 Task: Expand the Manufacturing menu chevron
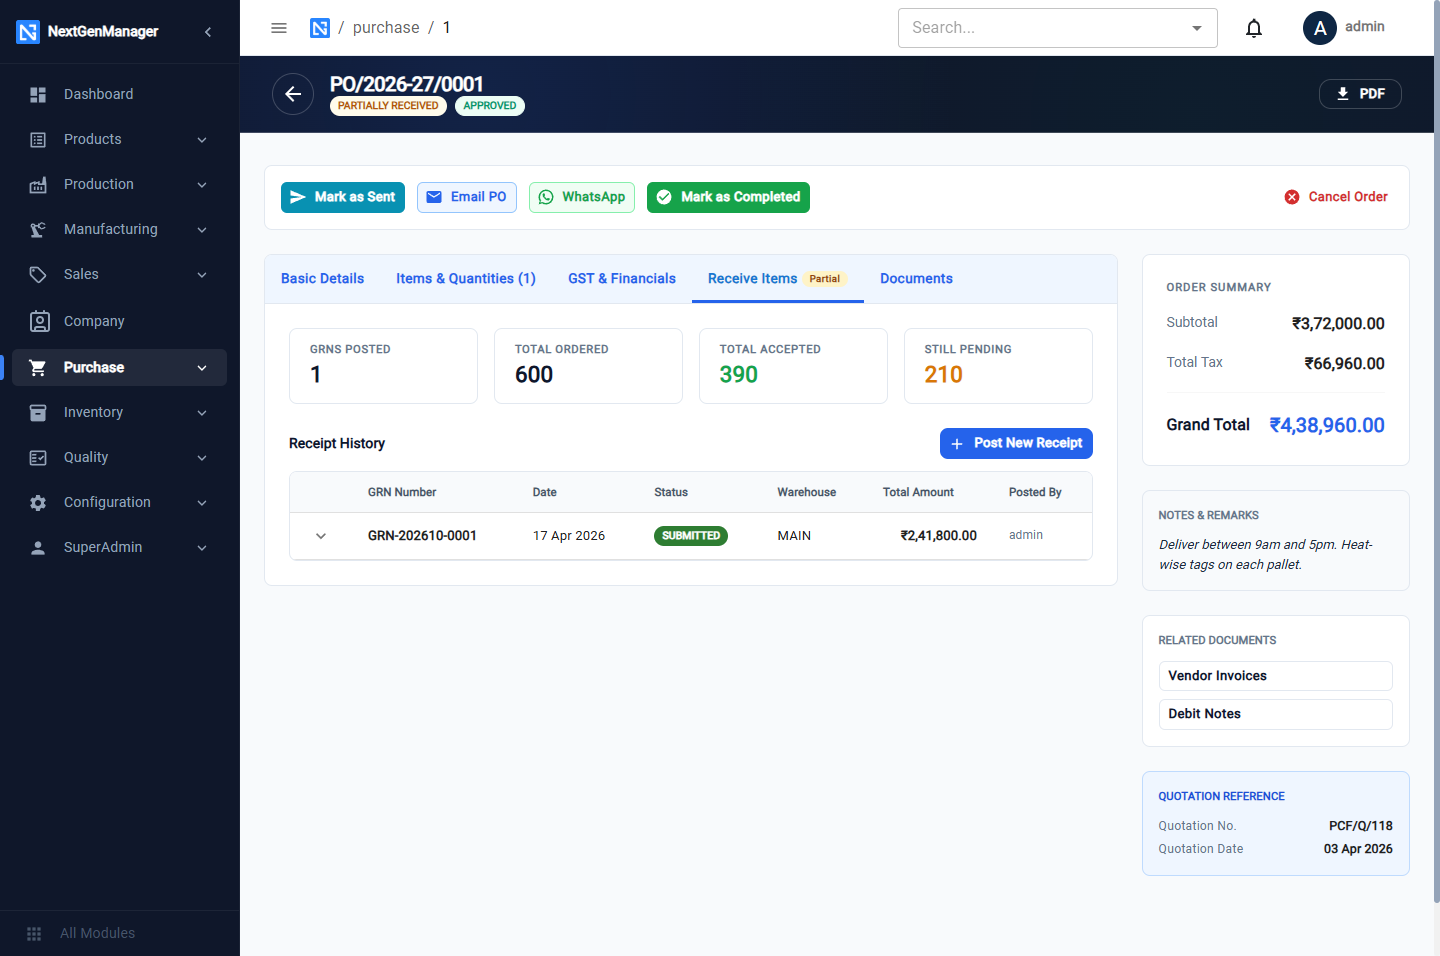[x=202, y=230]
